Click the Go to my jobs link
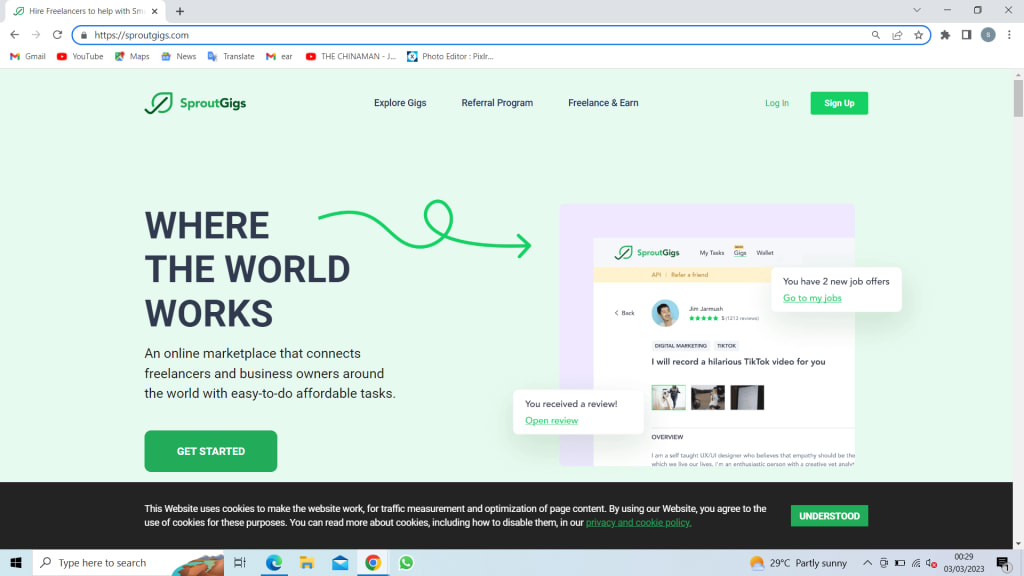1024x576 pixels. point(812,298)
